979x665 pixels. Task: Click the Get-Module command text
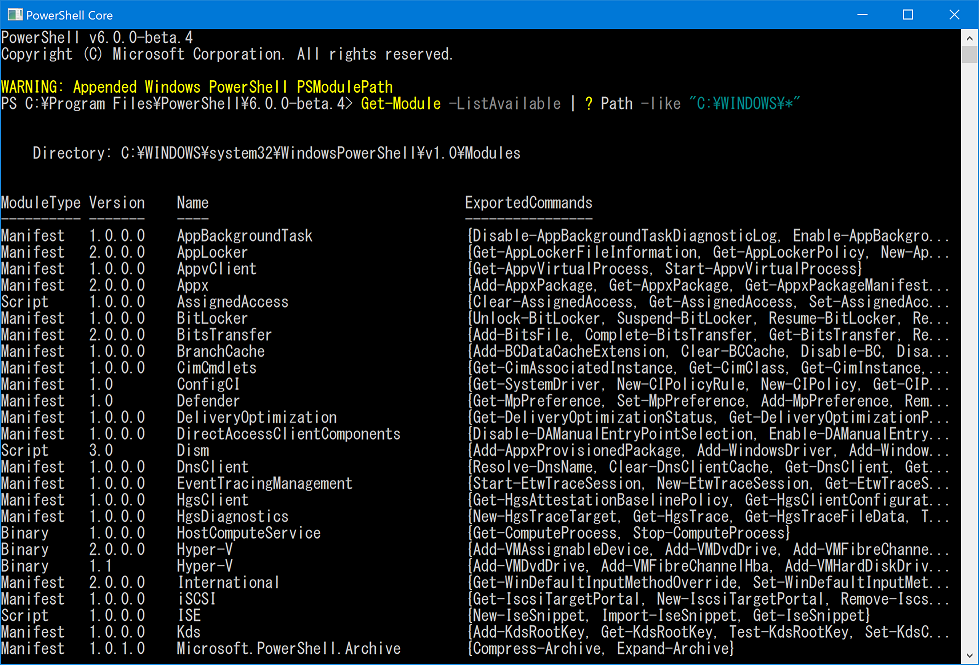(401, 104)
